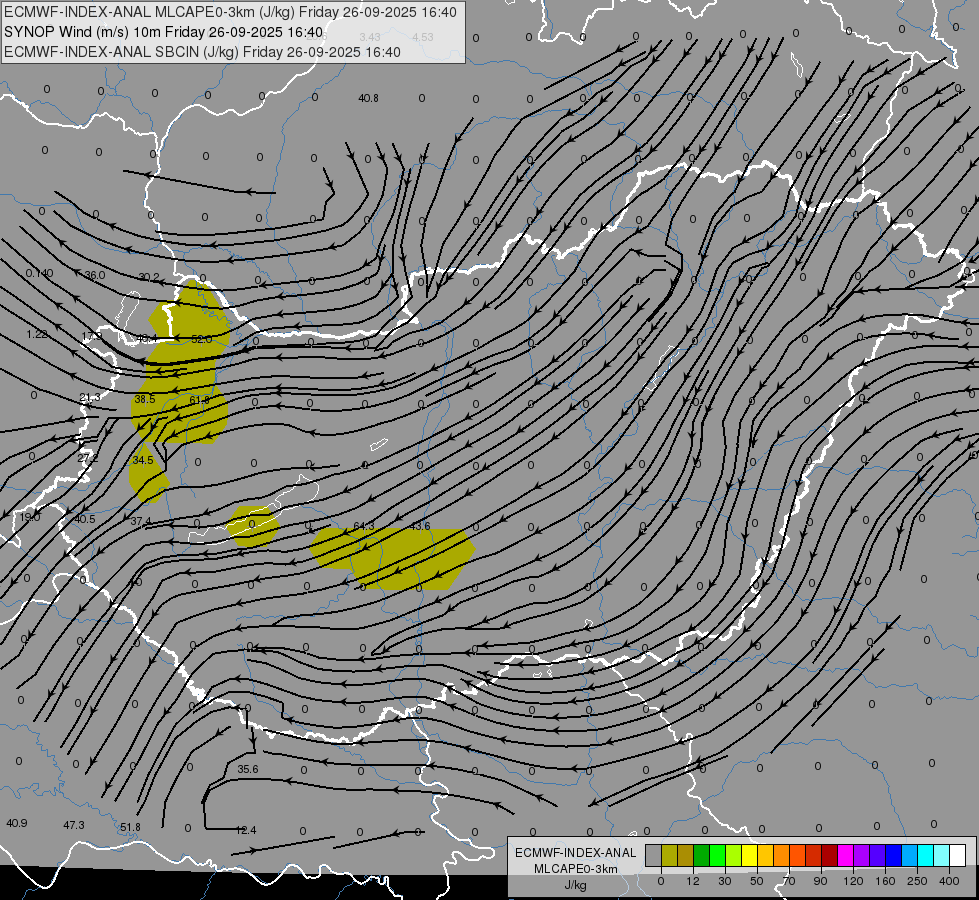979x900 pixels.
Task: Click the legend scale label 70
Action: click(789, 881)
